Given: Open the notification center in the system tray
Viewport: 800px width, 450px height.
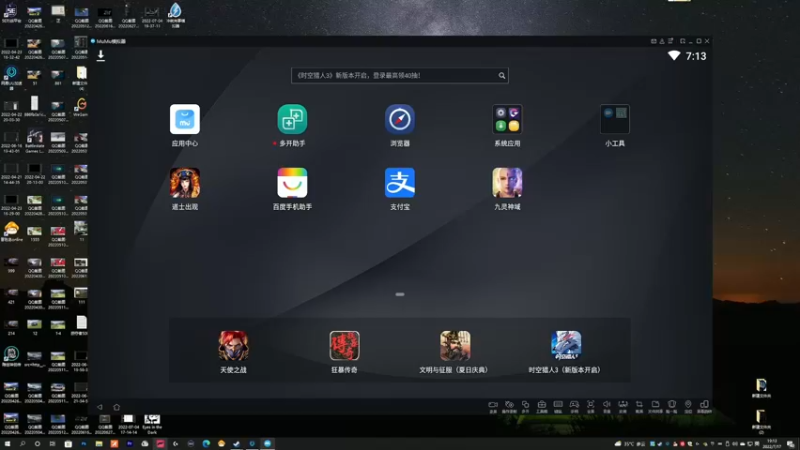Looking at the screenshot, I should [x=790, y=444].
